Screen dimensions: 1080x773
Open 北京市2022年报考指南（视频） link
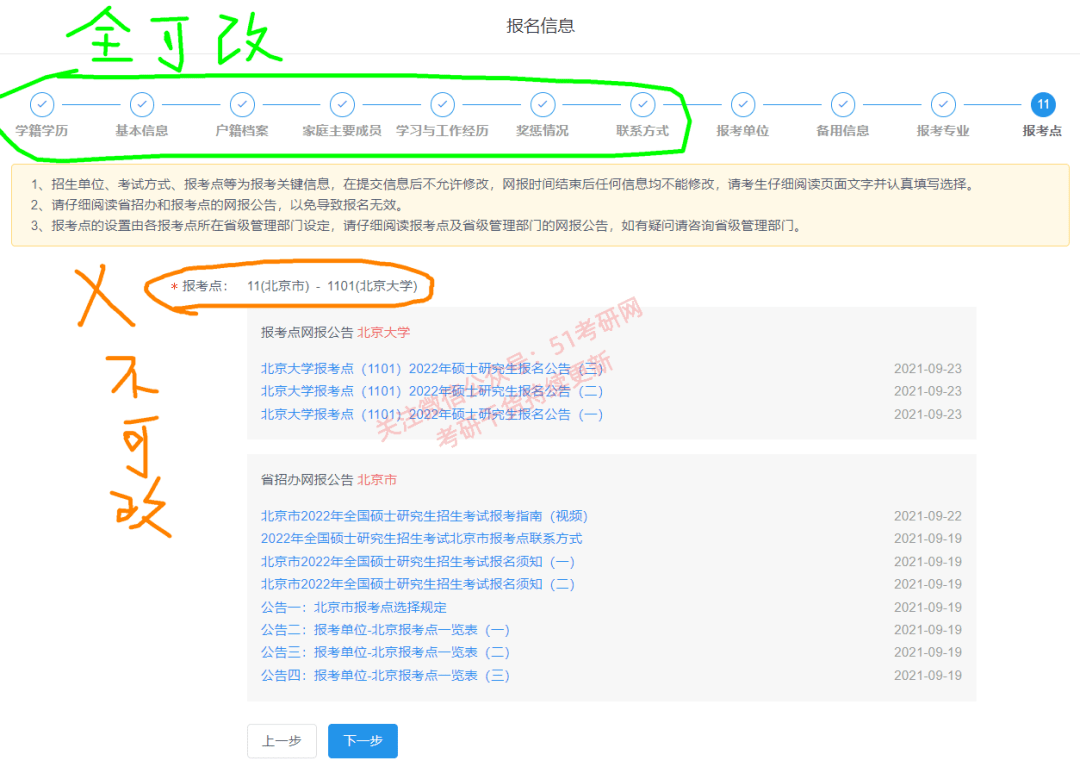pyautogui.click(x=424, y=516)
